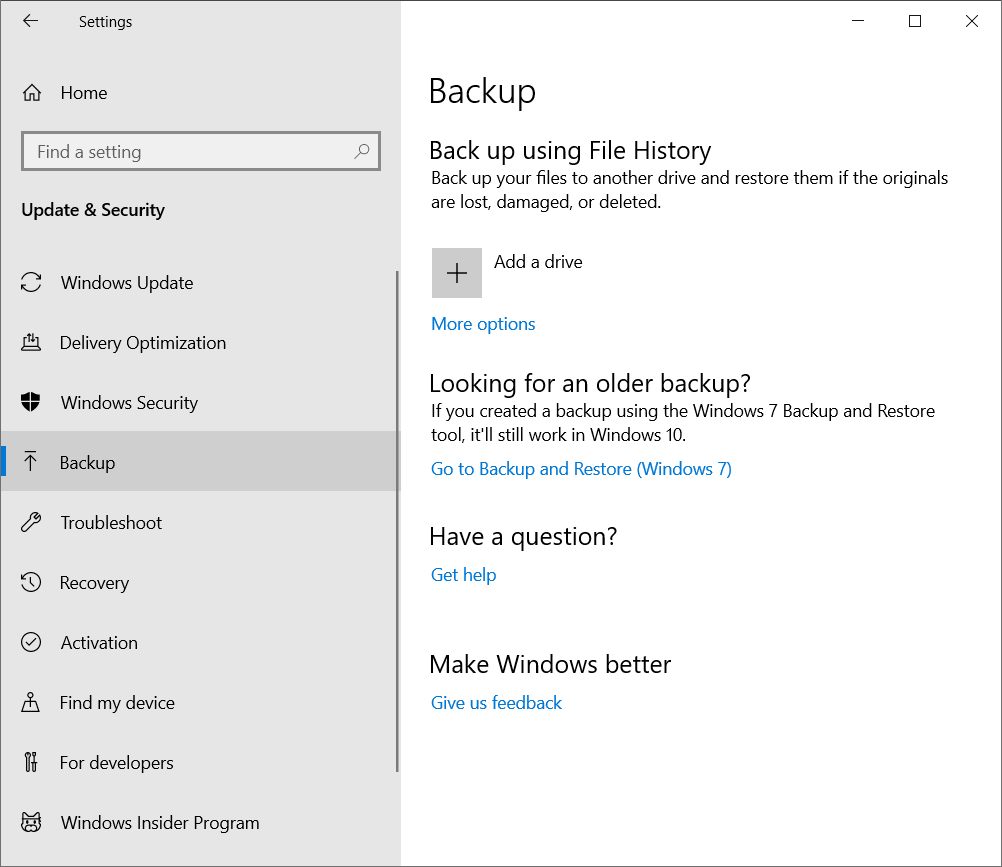Focus the Find a setting search box

[201, 151]
